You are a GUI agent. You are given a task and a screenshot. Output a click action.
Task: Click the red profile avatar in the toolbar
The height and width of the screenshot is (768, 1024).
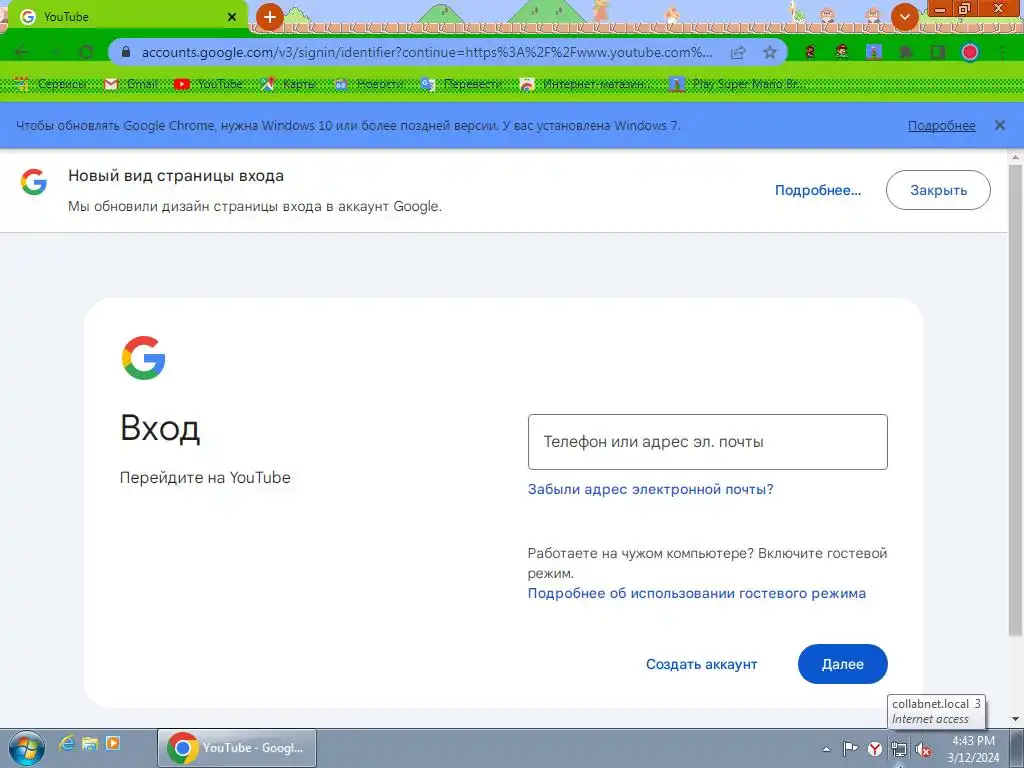click(x=970, y=52)
